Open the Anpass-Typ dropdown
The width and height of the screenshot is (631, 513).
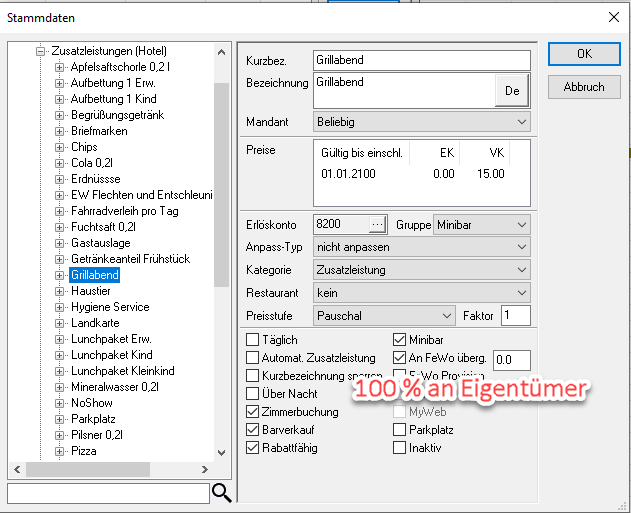421,247
